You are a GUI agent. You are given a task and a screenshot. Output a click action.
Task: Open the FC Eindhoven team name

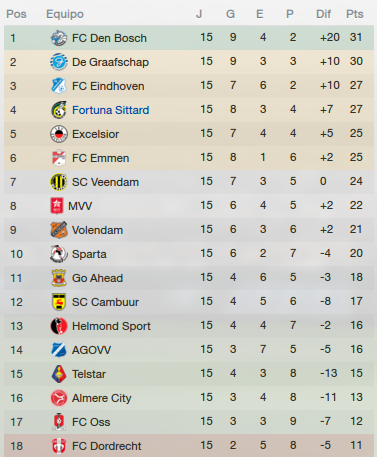point(108,86)
